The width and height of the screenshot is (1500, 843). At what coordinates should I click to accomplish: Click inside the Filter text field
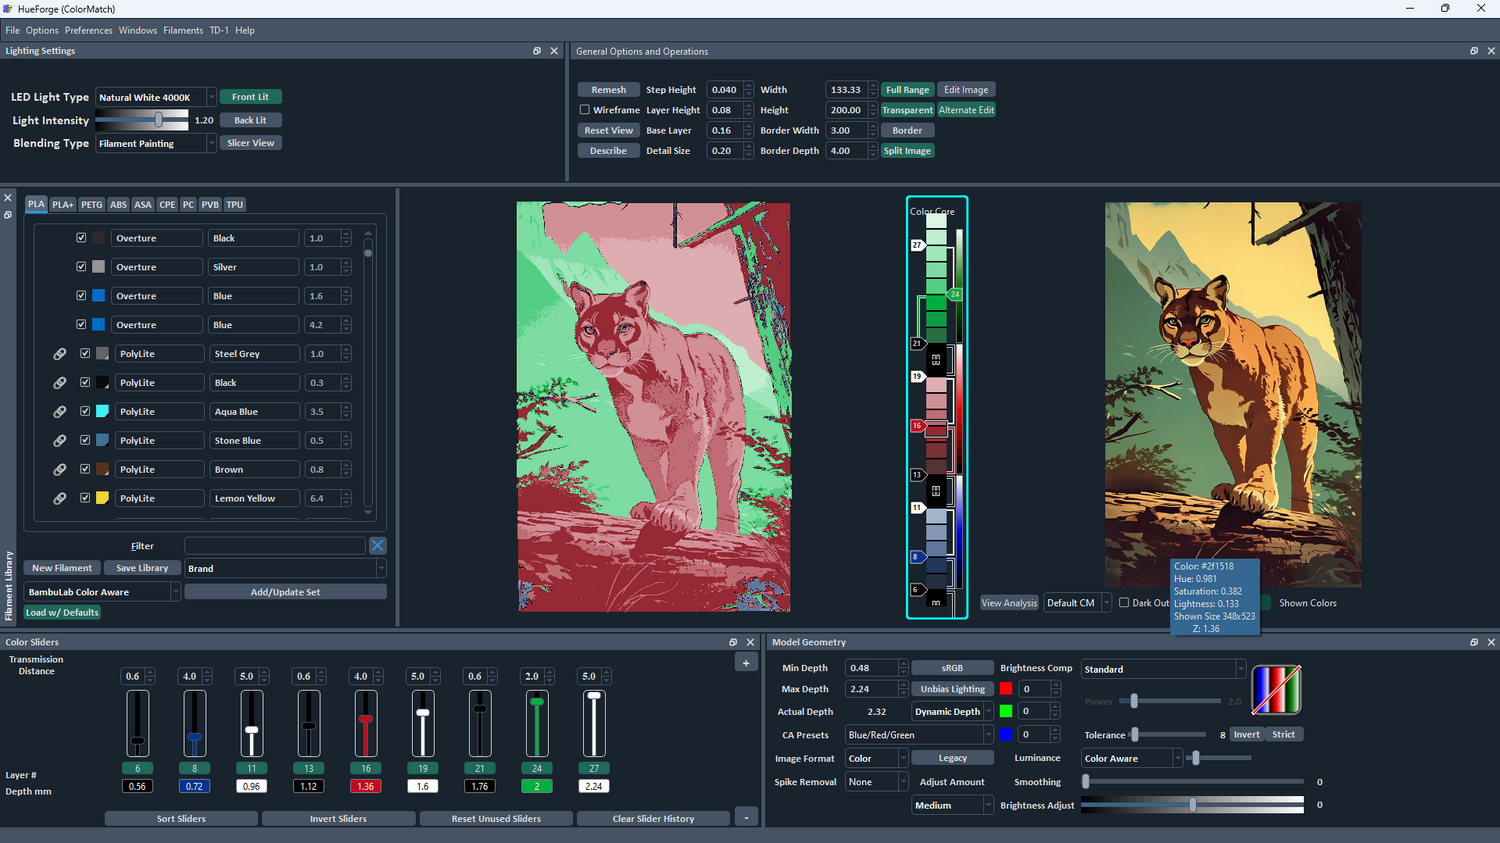pos(275,545)
